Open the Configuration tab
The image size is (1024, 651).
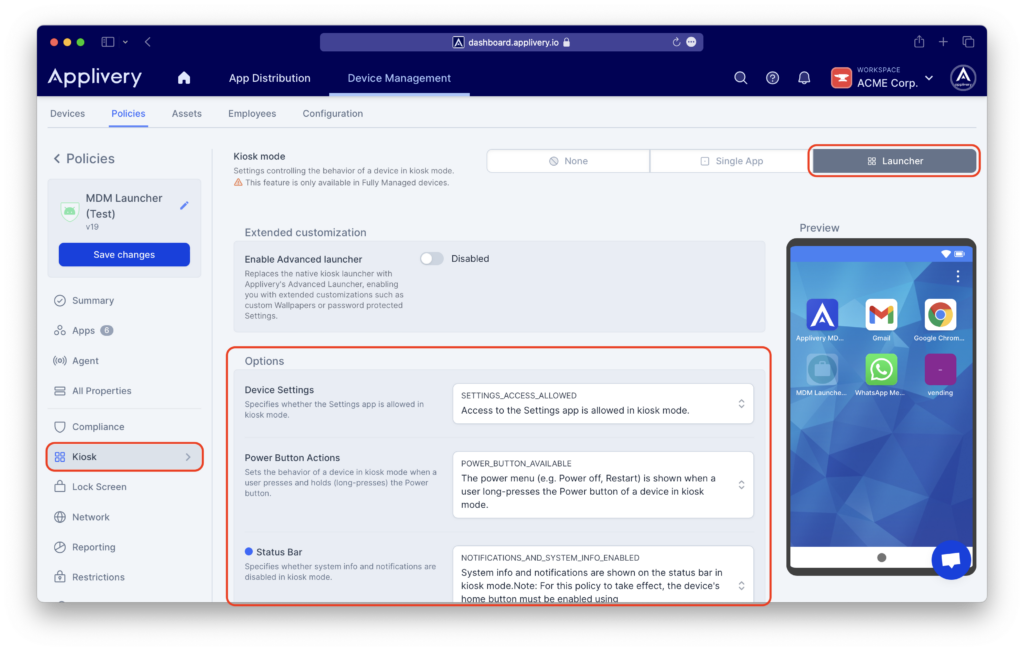coord(332,114)
